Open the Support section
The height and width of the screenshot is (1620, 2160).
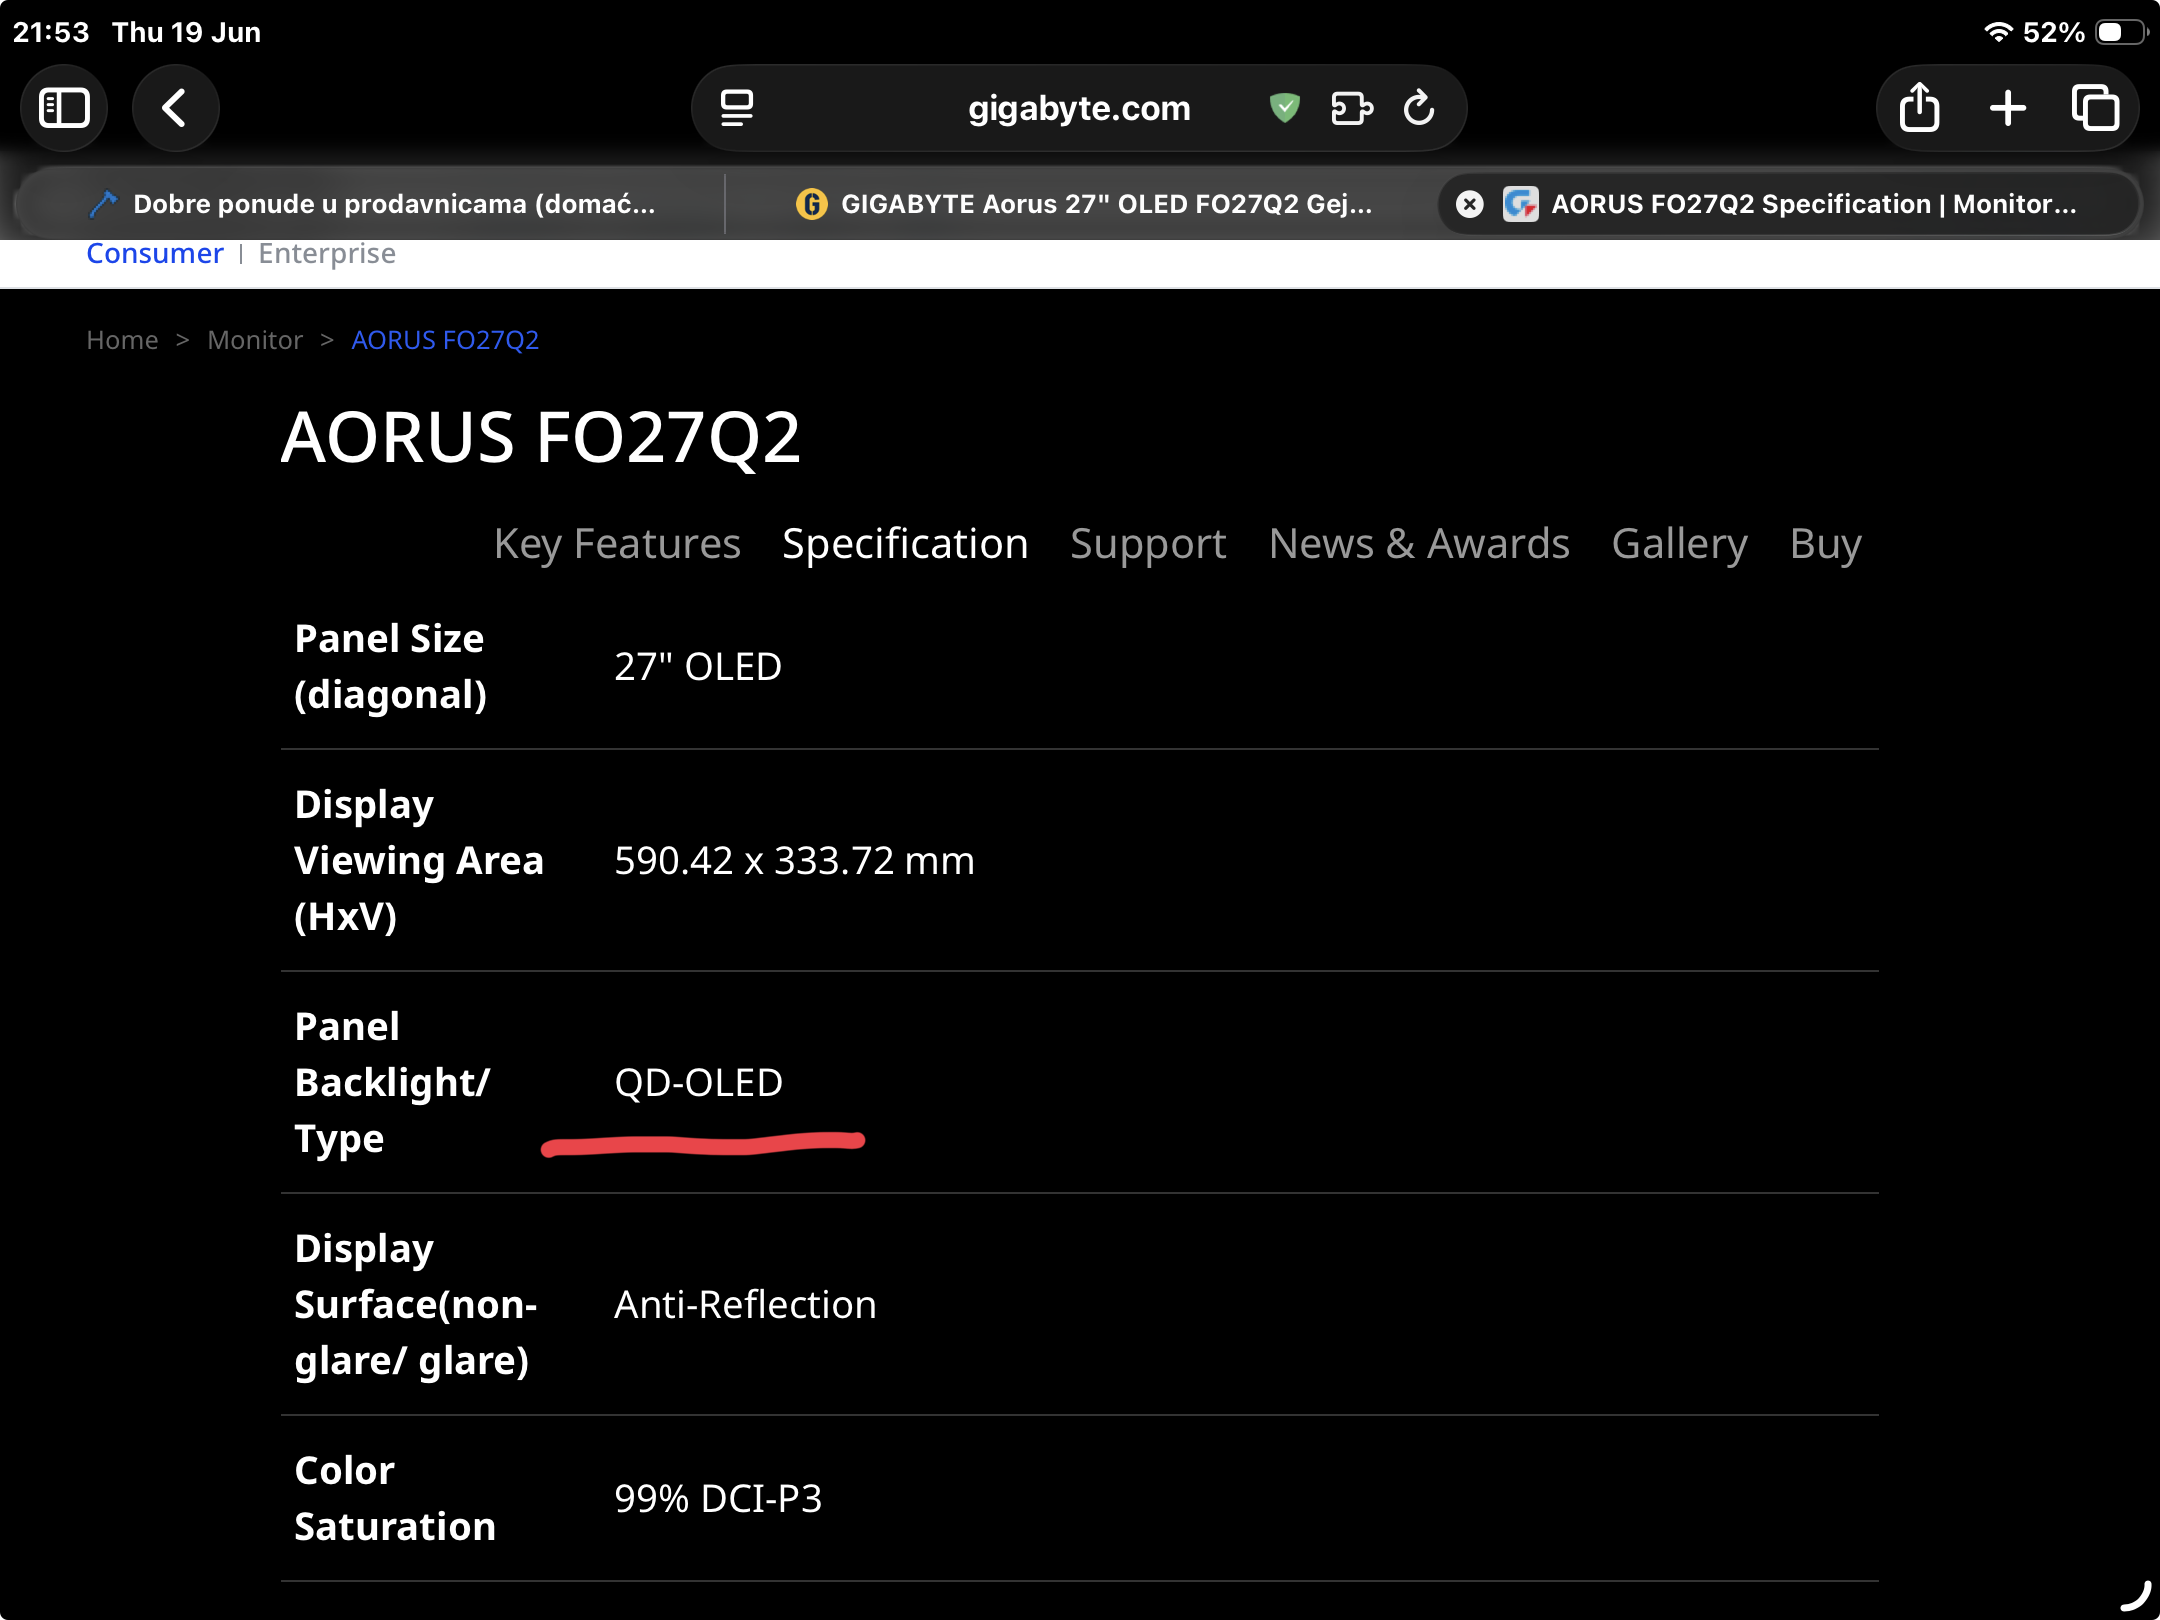pyautogui.click(x=1148, y=544)
